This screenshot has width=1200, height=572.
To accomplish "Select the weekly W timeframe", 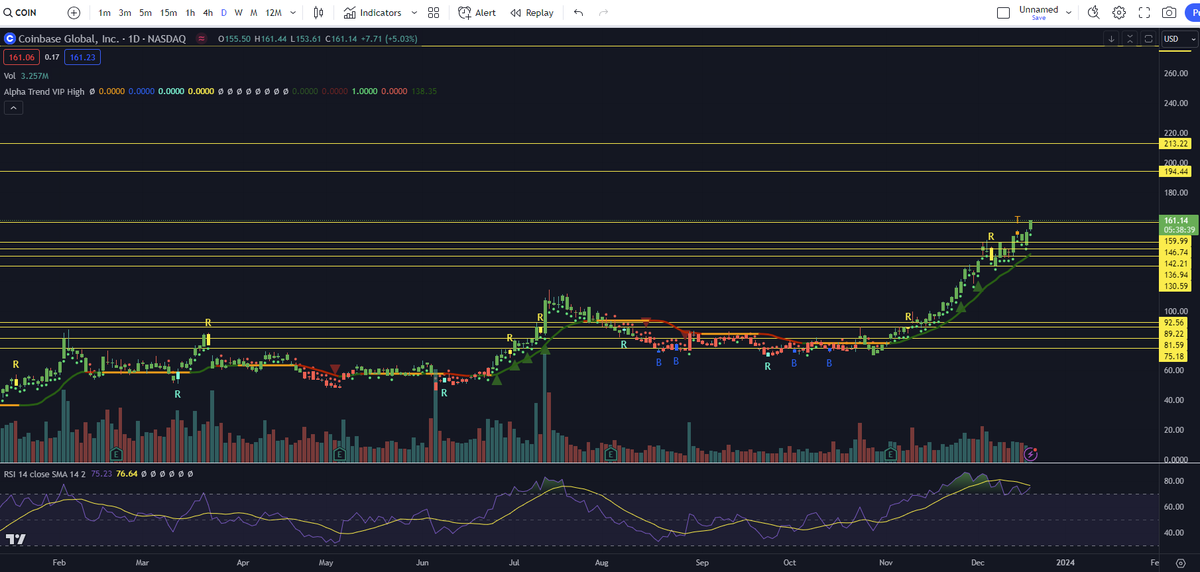I will 238,13.
